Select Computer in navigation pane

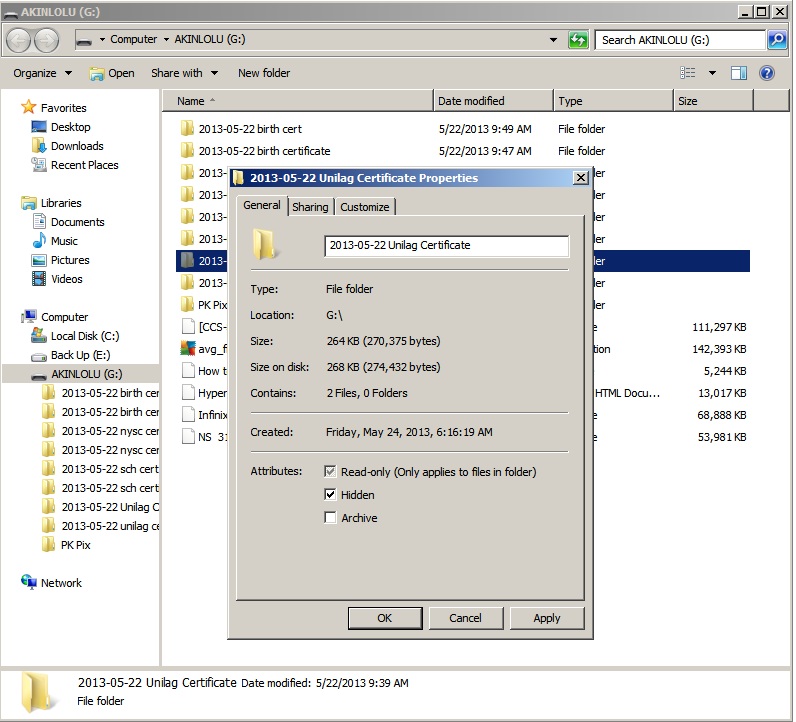[64, 317]
